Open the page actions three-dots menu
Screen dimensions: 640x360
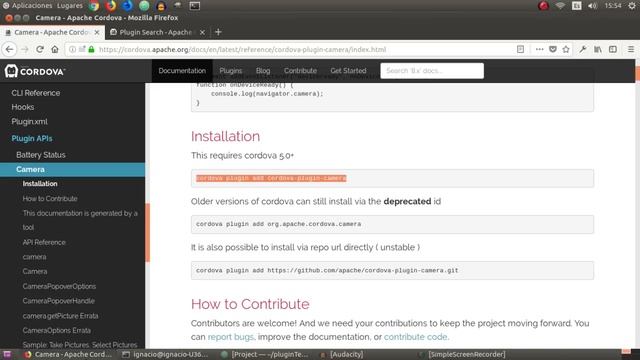point(539,49)
